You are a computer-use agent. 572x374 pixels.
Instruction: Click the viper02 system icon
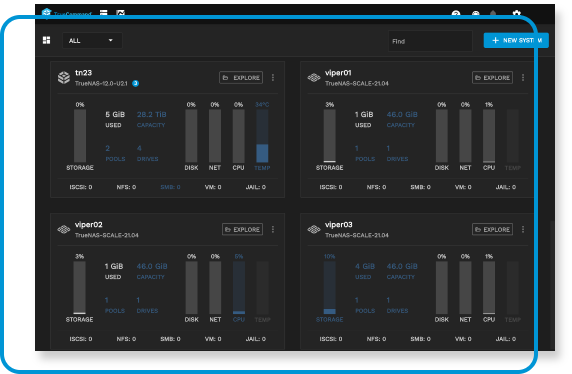[64, 229]
